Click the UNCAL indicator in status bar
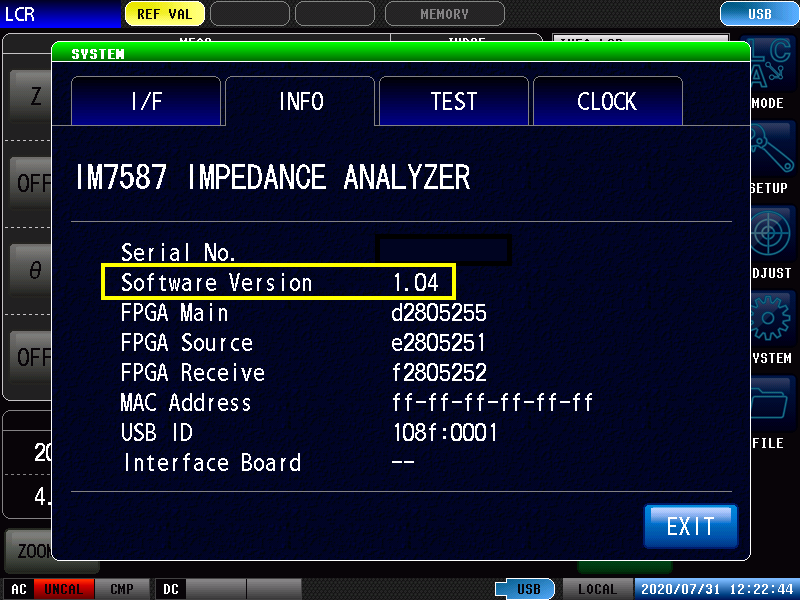 click(x=63, y=589)
